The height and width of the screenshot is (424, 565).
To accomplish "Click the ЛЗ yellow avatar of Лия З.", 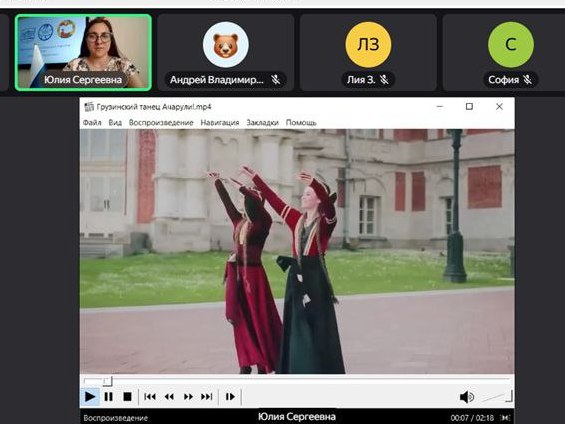I will 368,45.
